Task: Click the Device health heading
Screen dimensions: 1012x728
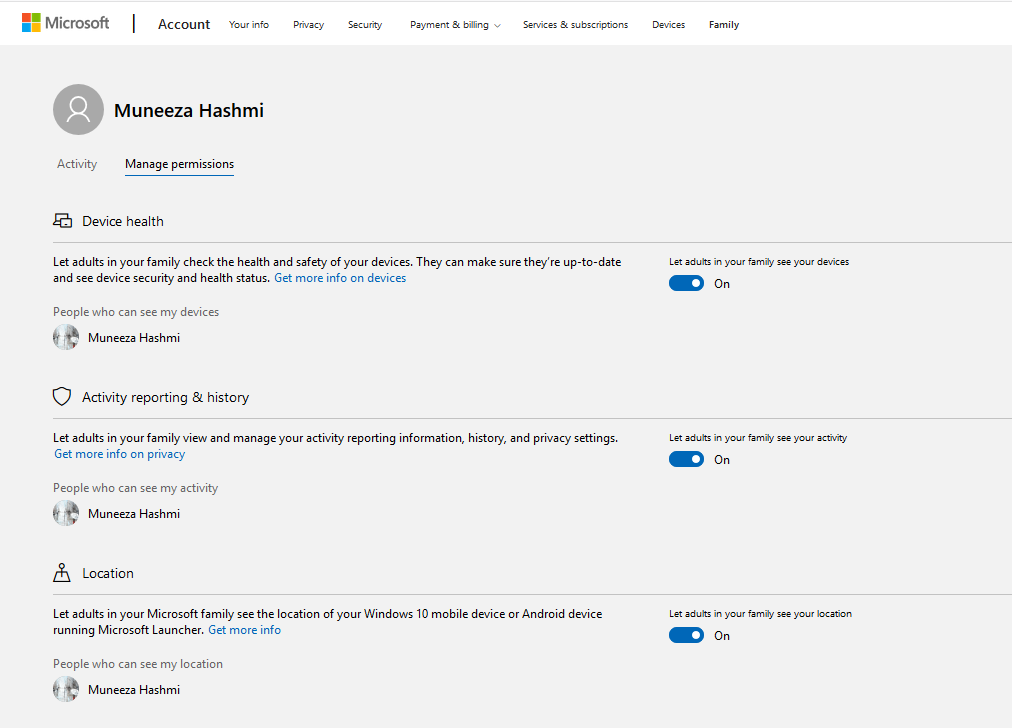Action: [x=123, y=221]
